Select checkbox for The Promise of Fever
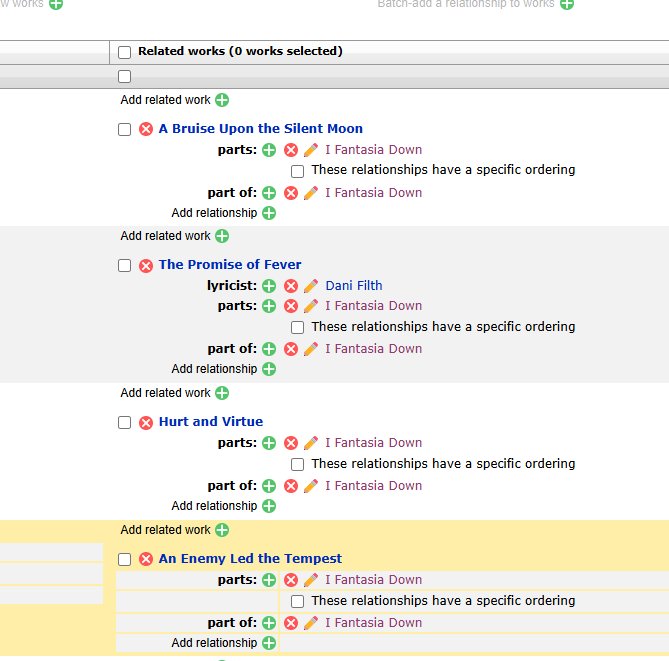Image resolution: width=669 pixels, height=661 pixels. (124, 265)
